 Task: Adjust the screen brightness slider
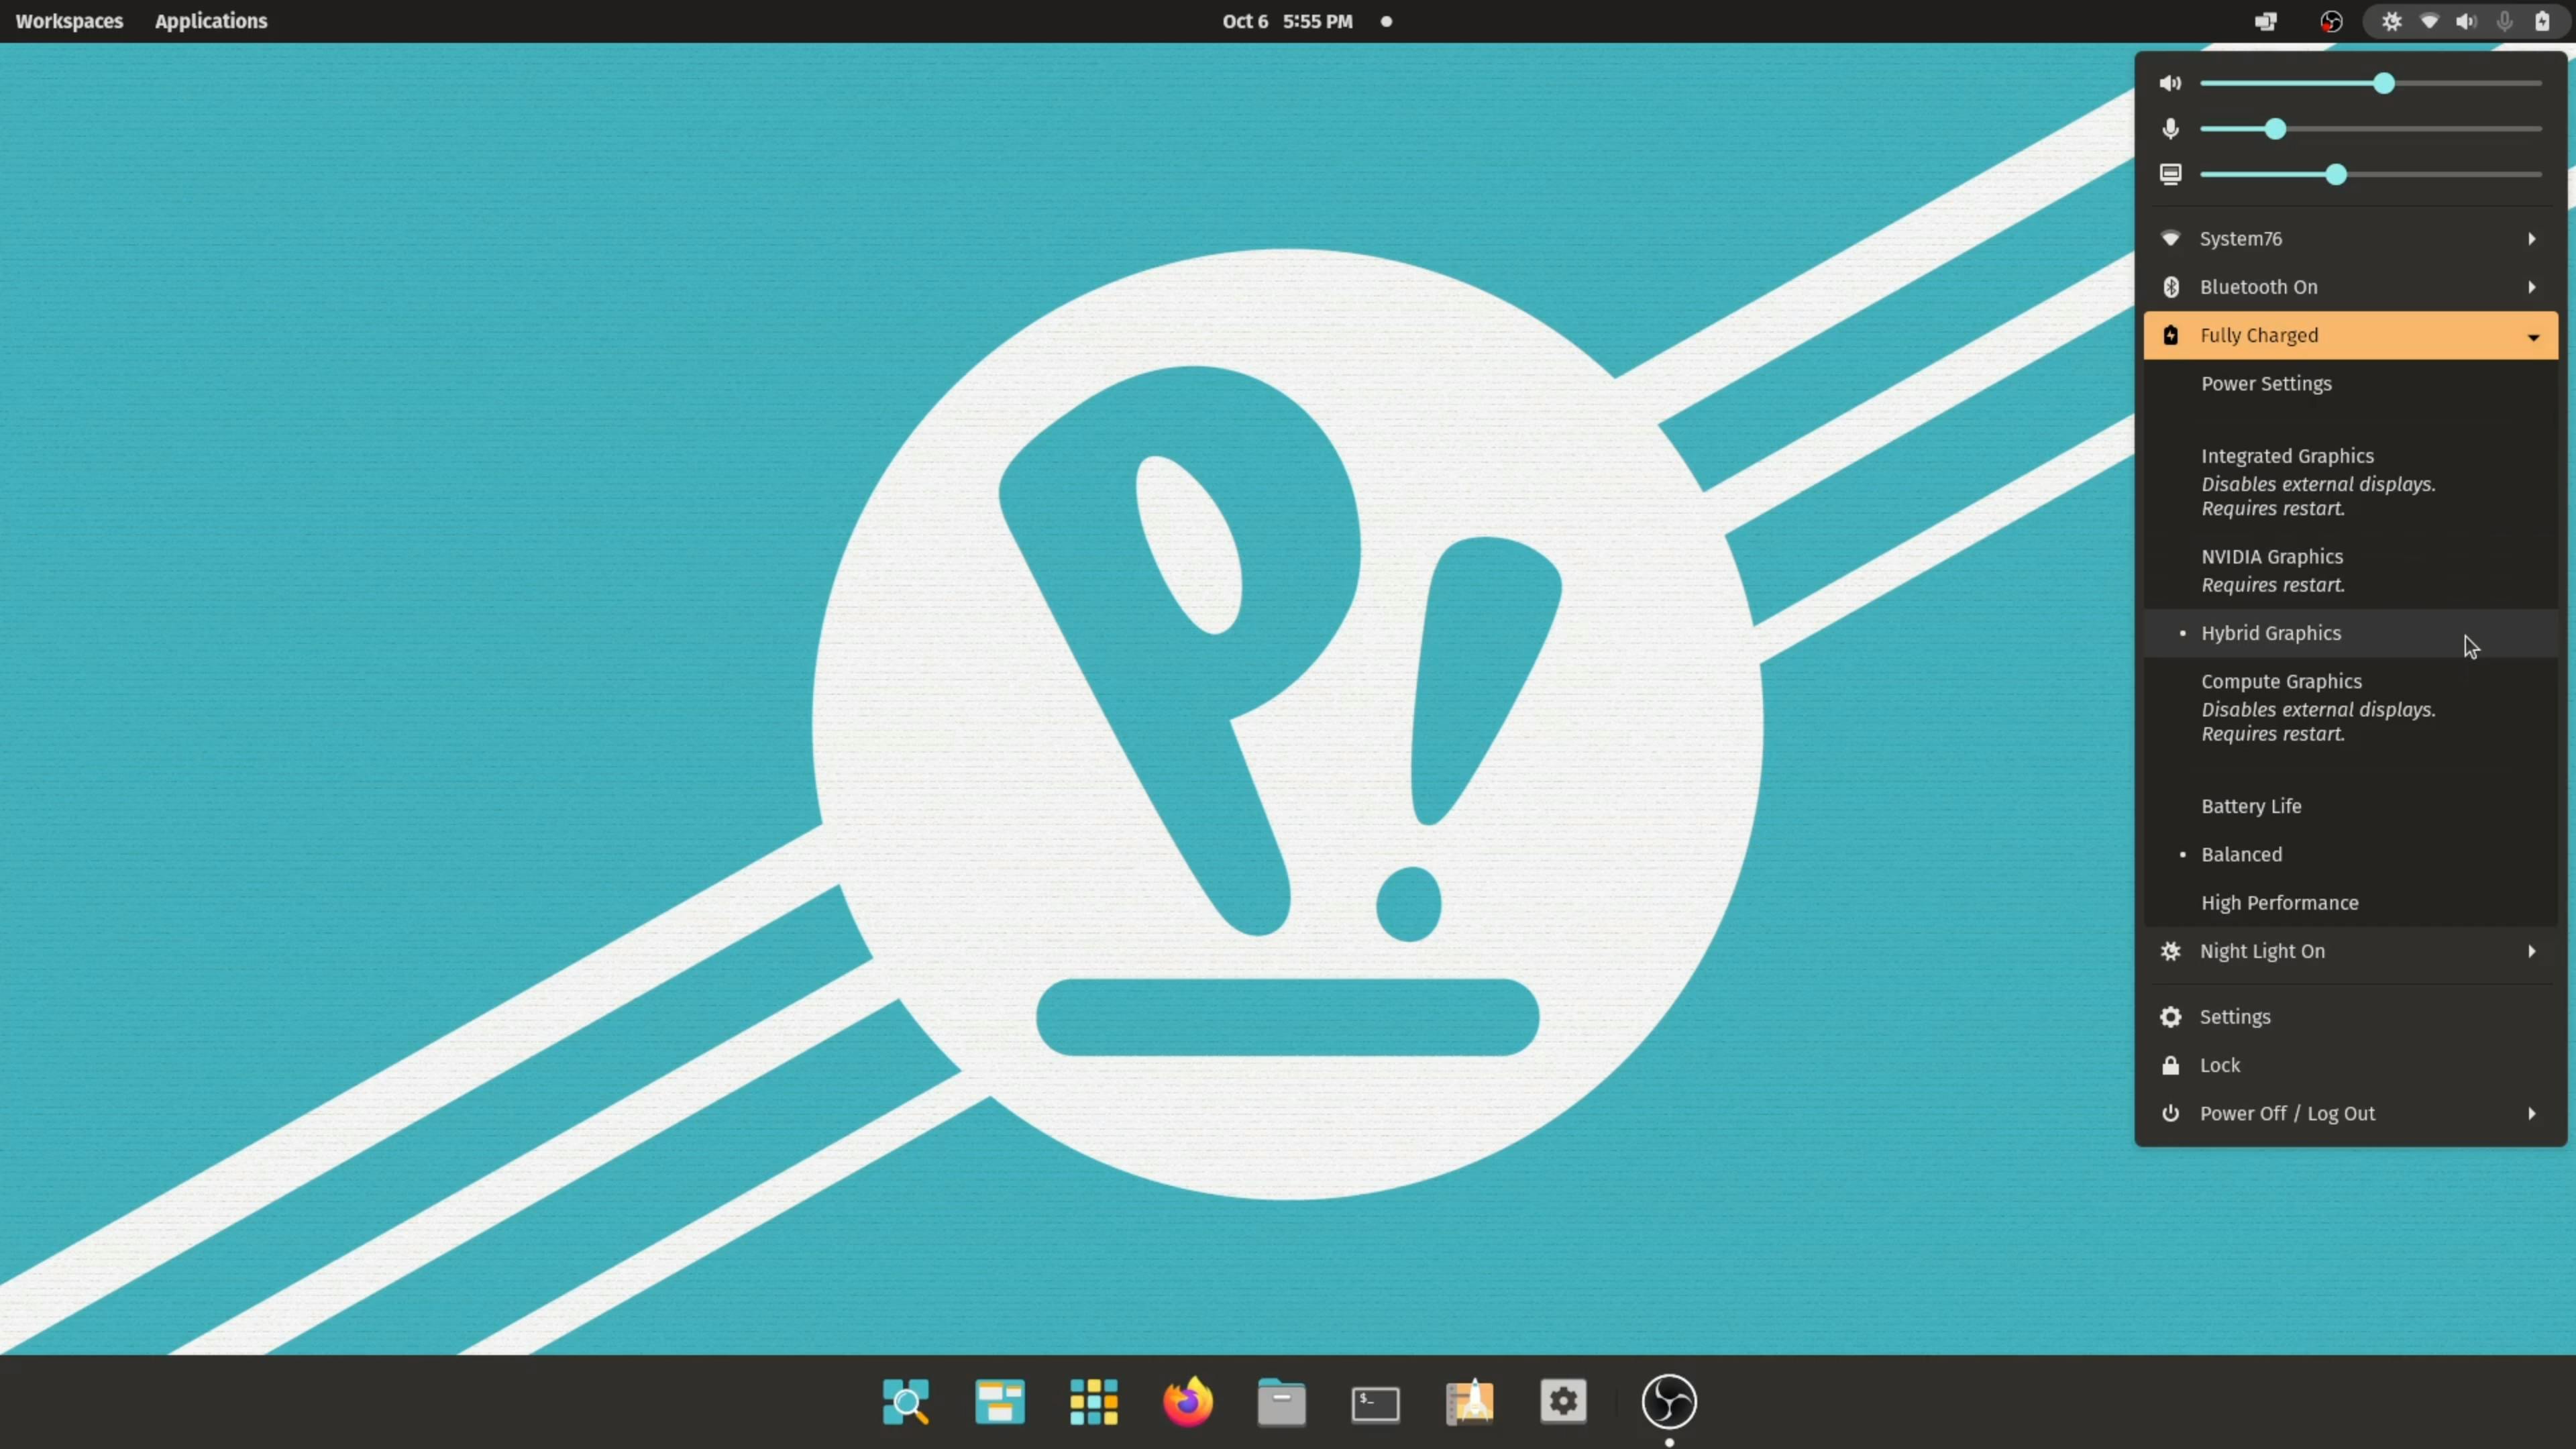(x=2371, y=175)
